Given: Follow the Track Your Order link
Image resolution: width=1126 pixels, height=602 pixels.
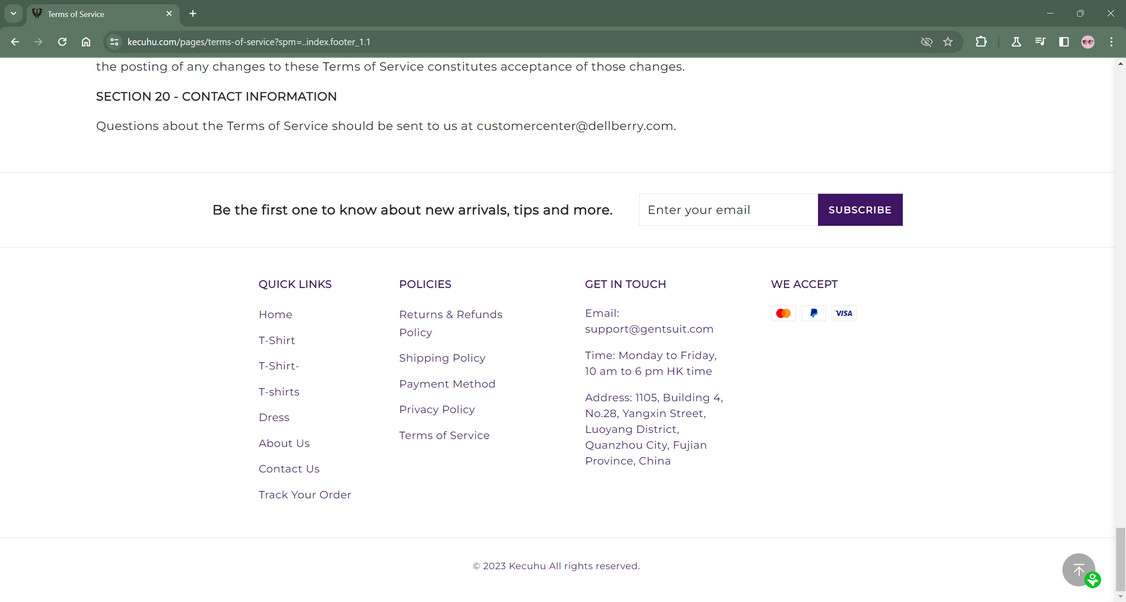Looking at the screenshot, I should [x=305, y=494].
